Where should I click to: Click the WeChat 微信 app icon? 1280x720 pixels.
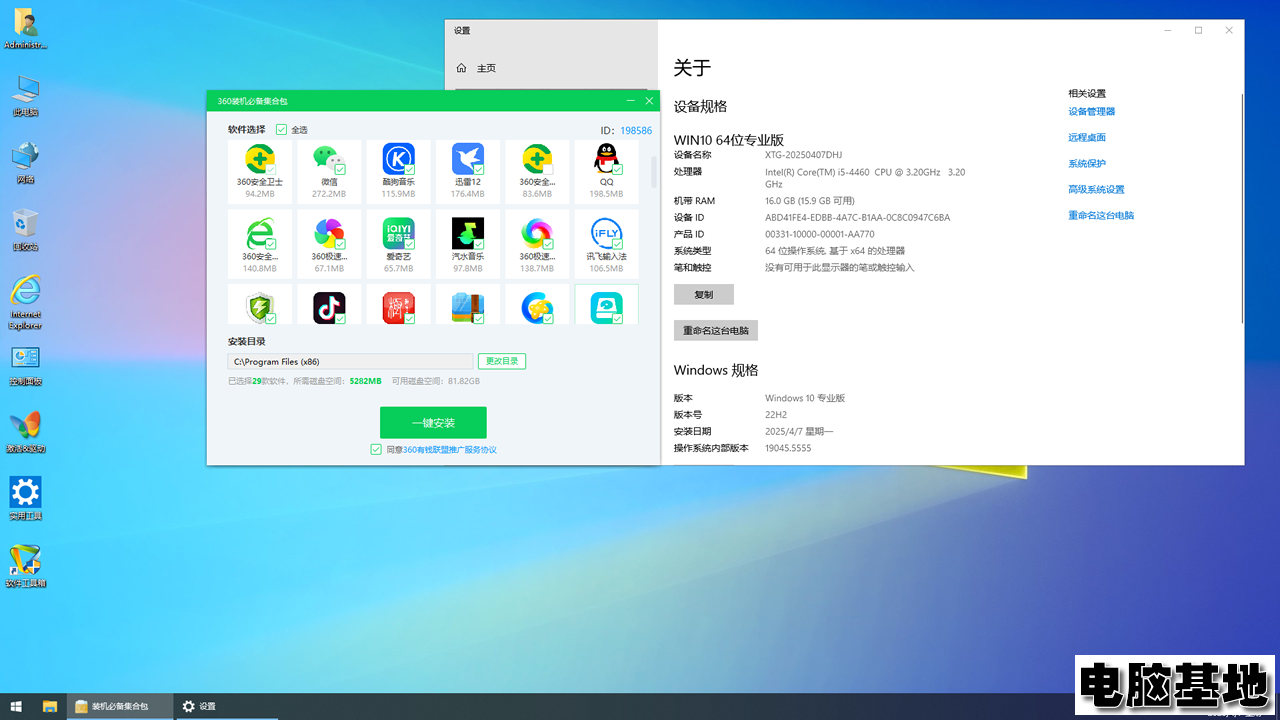[x=329, y=159]
